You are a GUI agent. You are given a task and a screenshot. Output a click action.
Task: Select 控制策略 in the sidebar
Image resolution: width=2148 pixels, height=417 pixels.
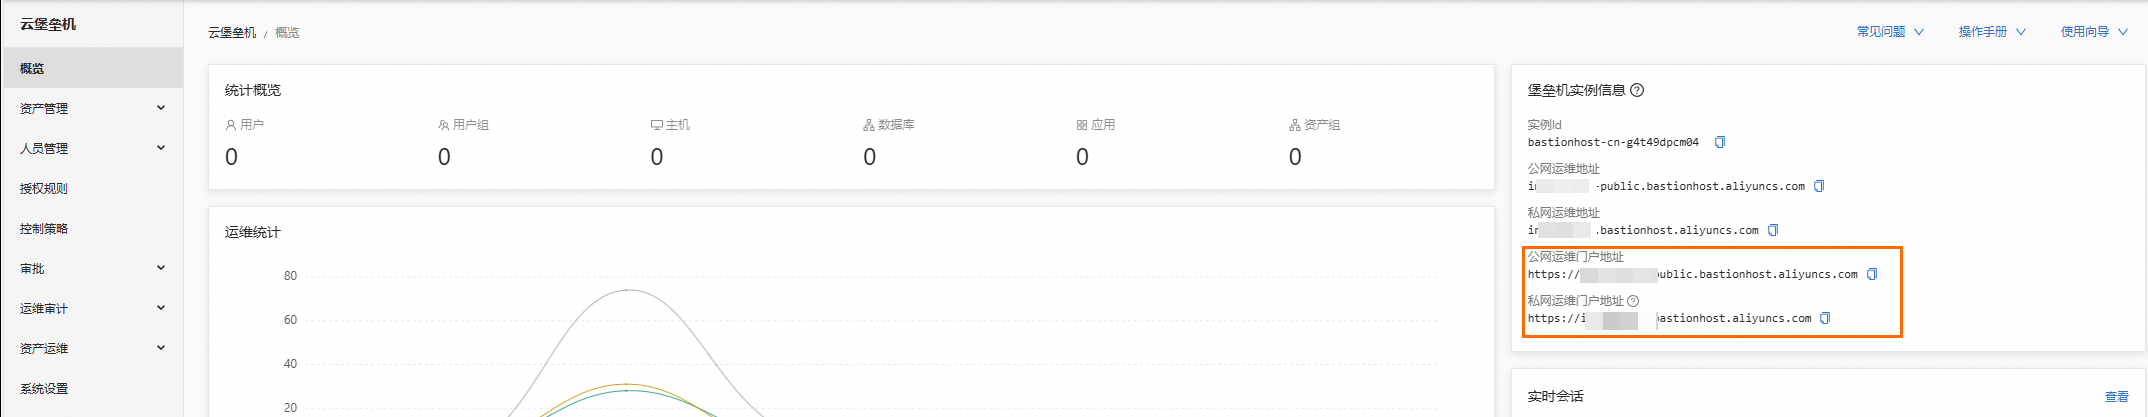pos(44,228)
